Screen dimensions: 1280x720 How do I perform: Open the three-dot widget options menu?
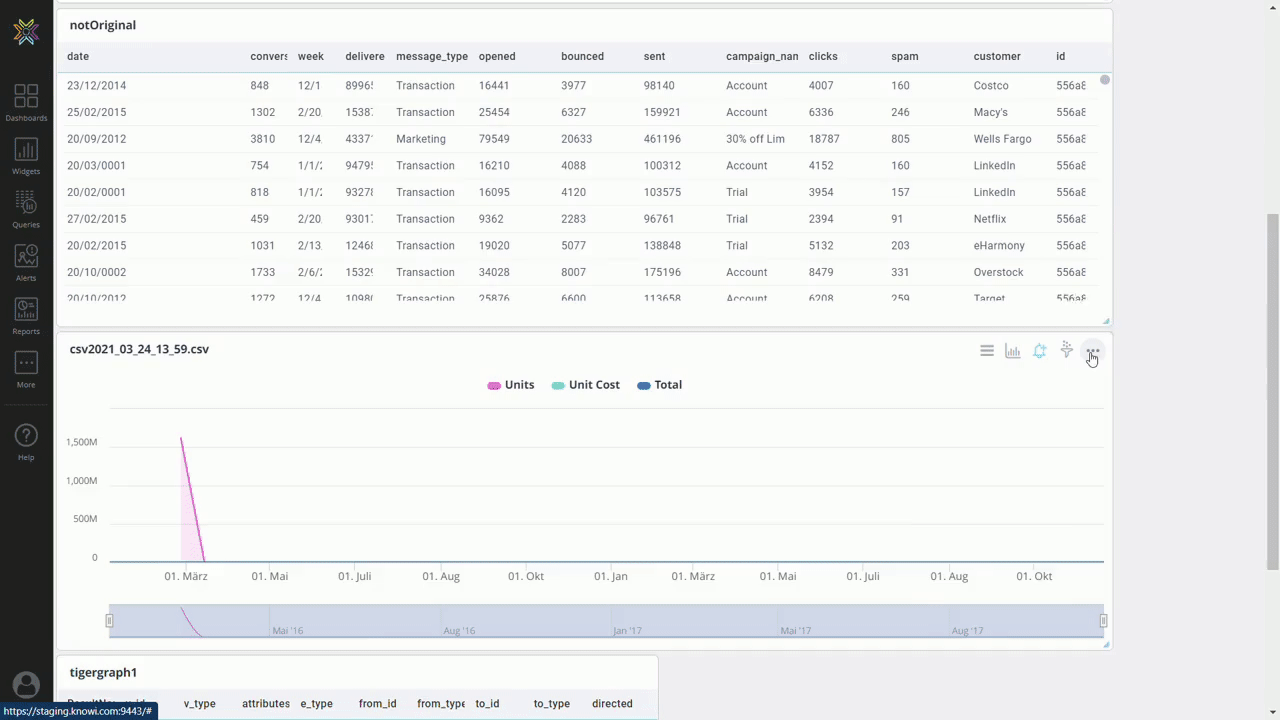click(1093, 351)
